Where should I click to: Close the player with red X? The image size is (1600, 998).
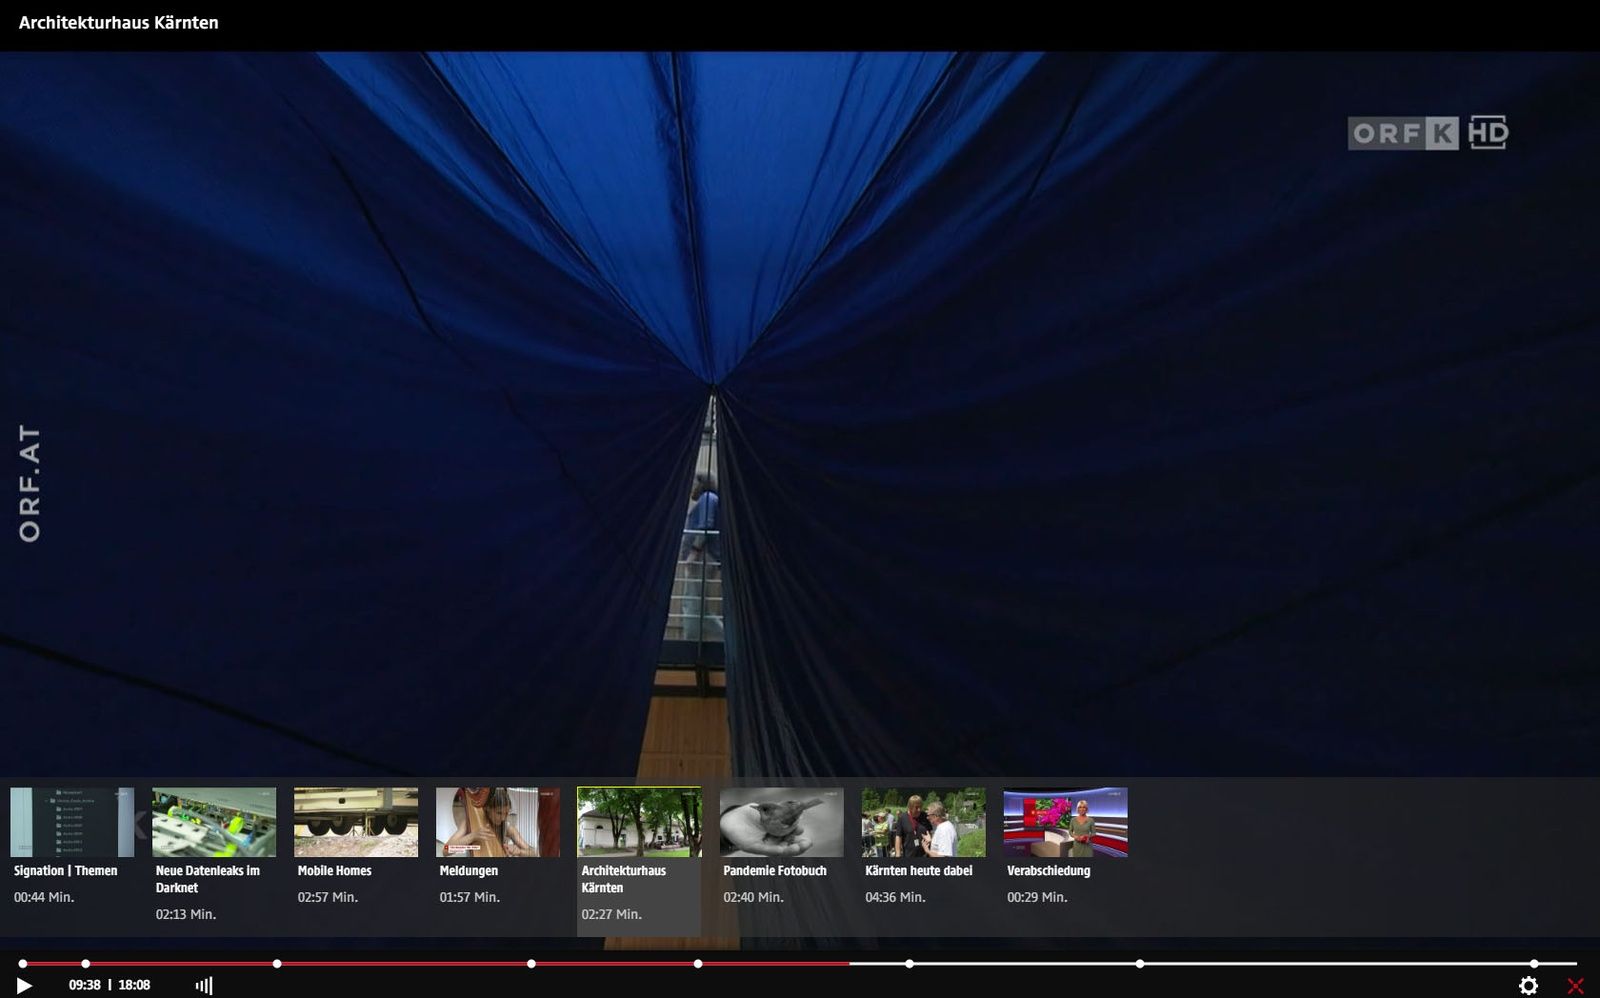pos(1575,985)
